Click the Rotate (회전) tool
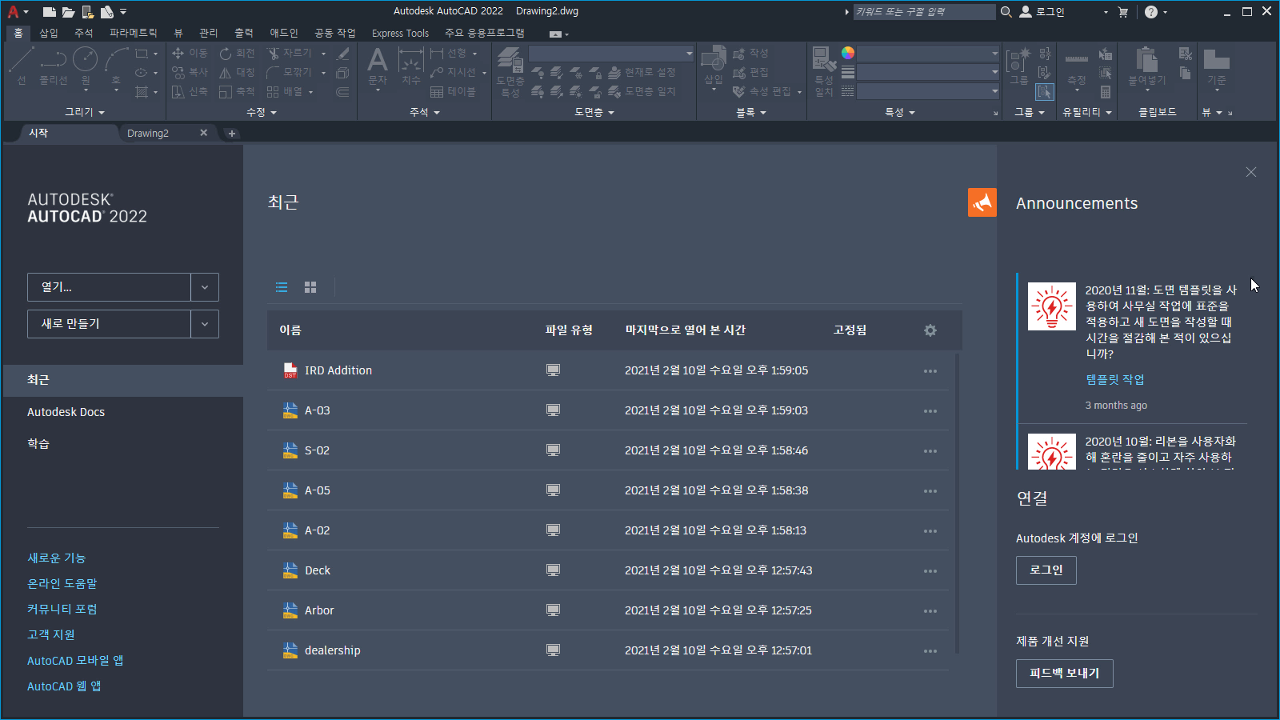This screenshot has height=720, width=1280. 238,53
